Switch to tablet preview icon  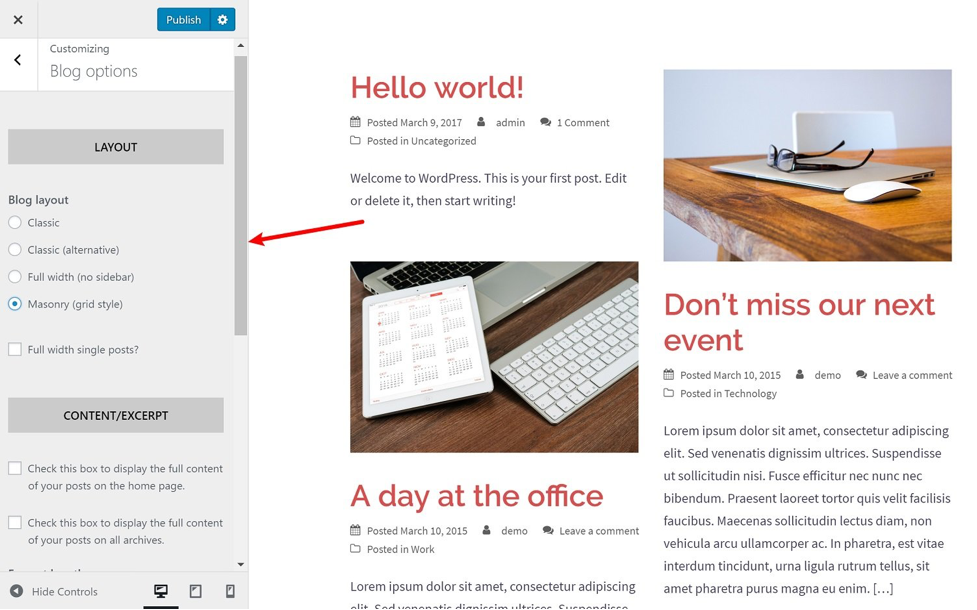(196, 591)
